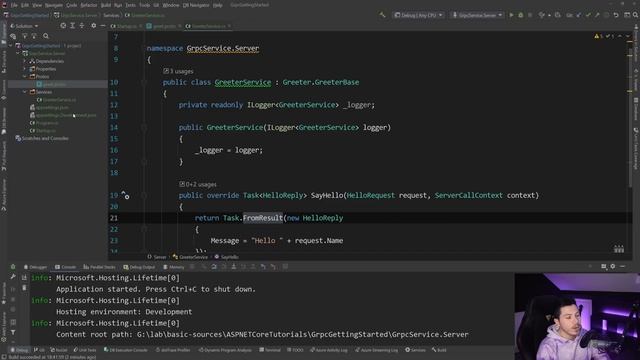Screen dimensions: 640x360
Task: Open the NuGet tool window
Action: click(59, 350)
